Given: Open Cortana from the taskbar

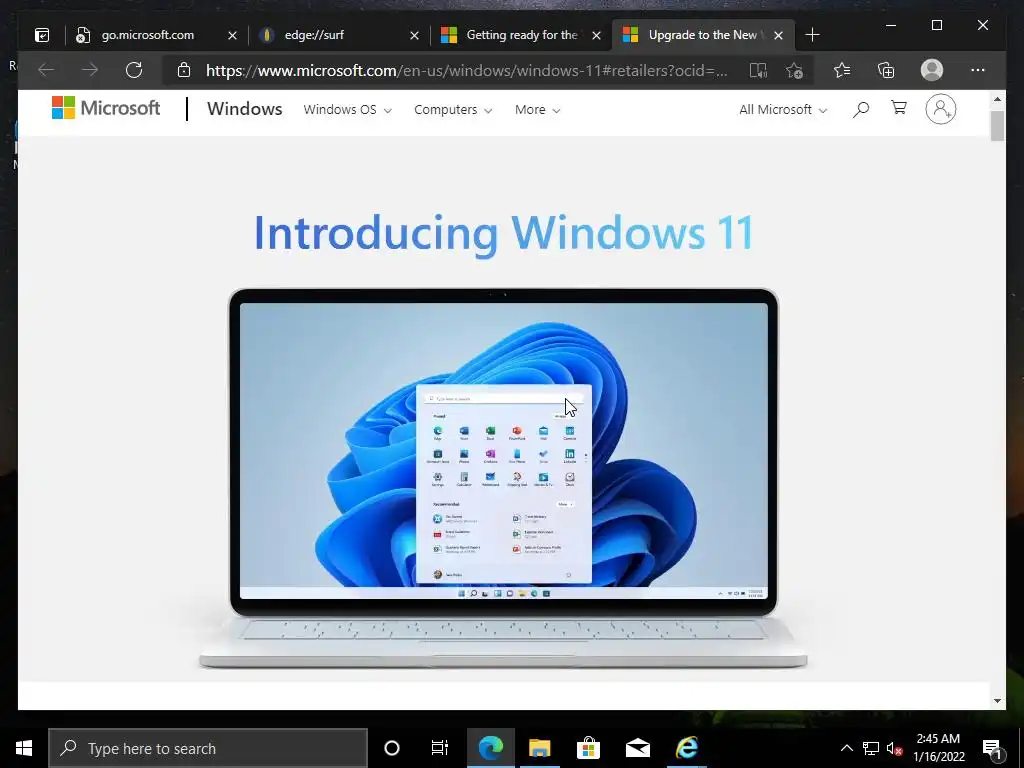Looking at the screenshot, I should pyautogui.click(x=392, y=748).
